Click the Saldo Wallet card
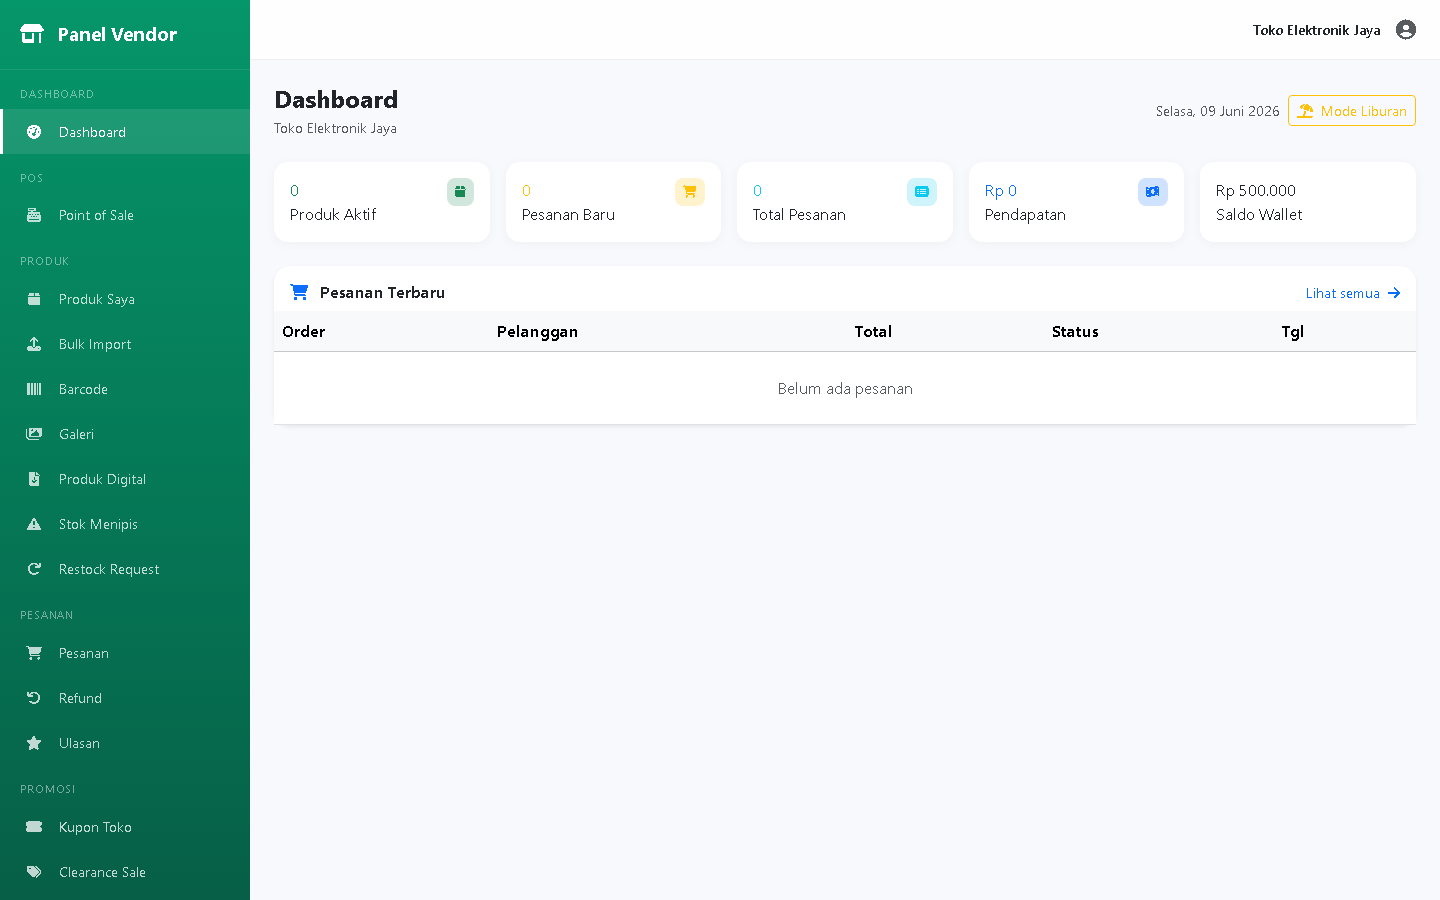 point(1308,202)
